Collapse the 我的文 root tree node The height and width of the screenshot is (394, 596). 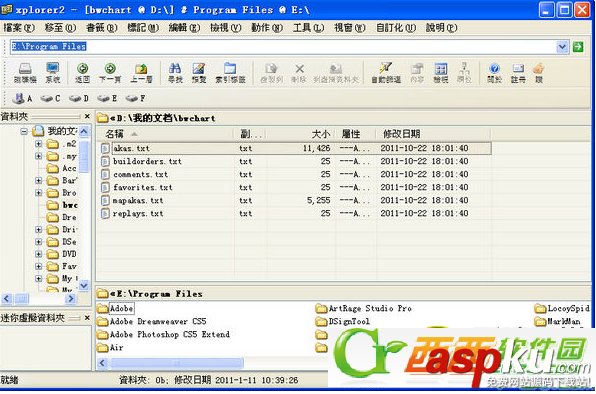coord(24,131)
